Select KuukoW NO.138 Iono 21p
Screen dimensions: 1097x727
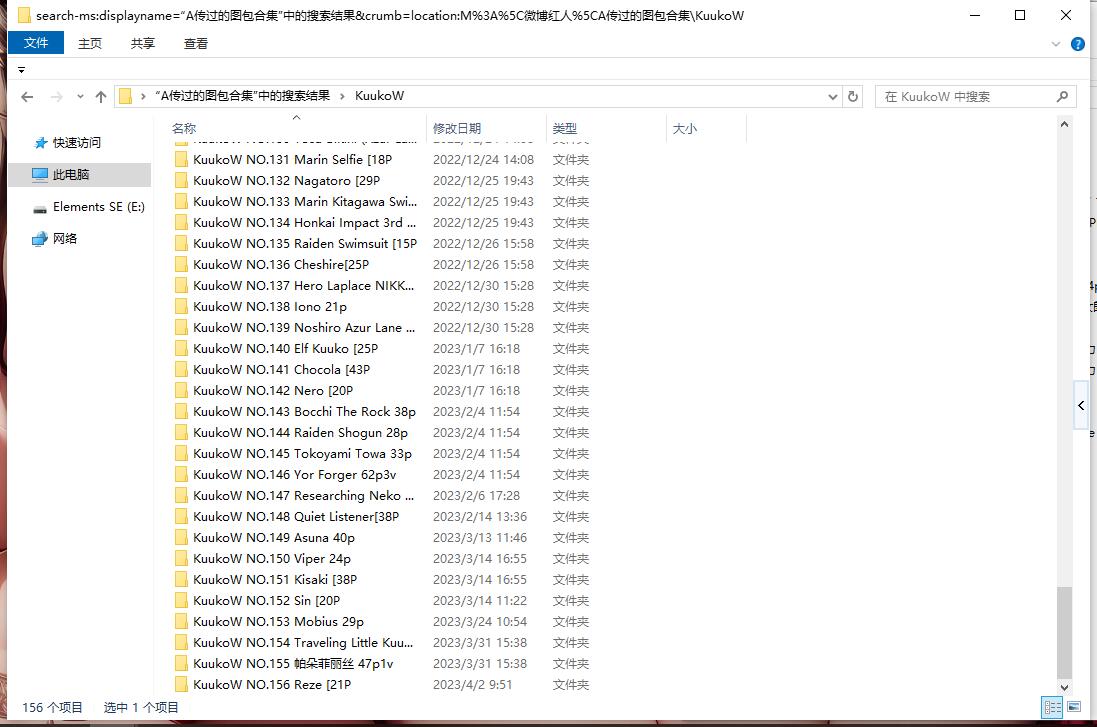[270, 306]
